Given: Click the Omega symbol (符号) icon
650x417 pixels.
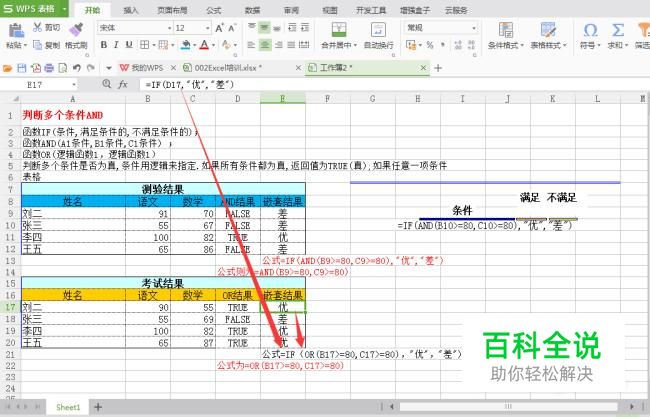Looking at the screenshot, I should (x=590, y=30).
